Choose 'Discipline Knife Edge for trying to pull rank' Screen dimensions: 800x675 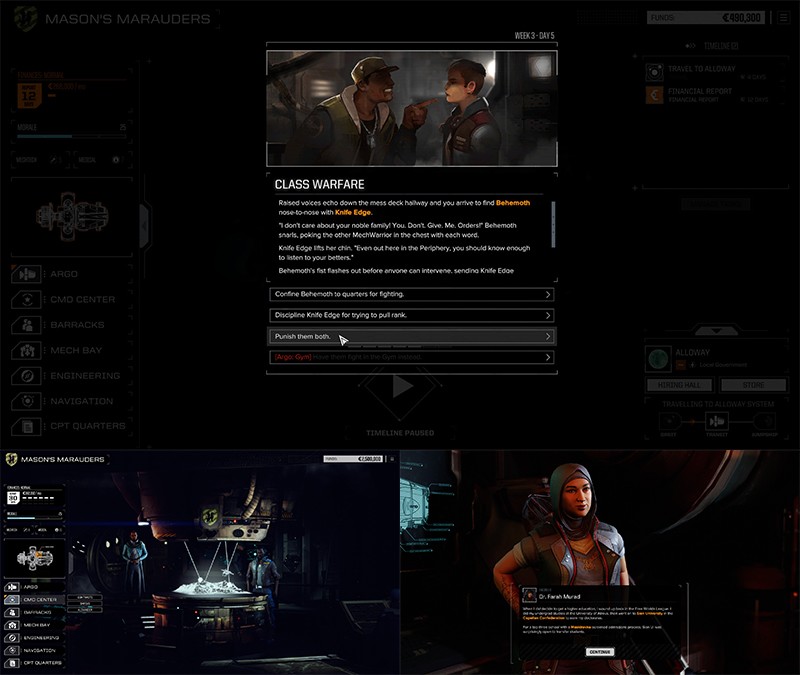(x=411, y=316)
